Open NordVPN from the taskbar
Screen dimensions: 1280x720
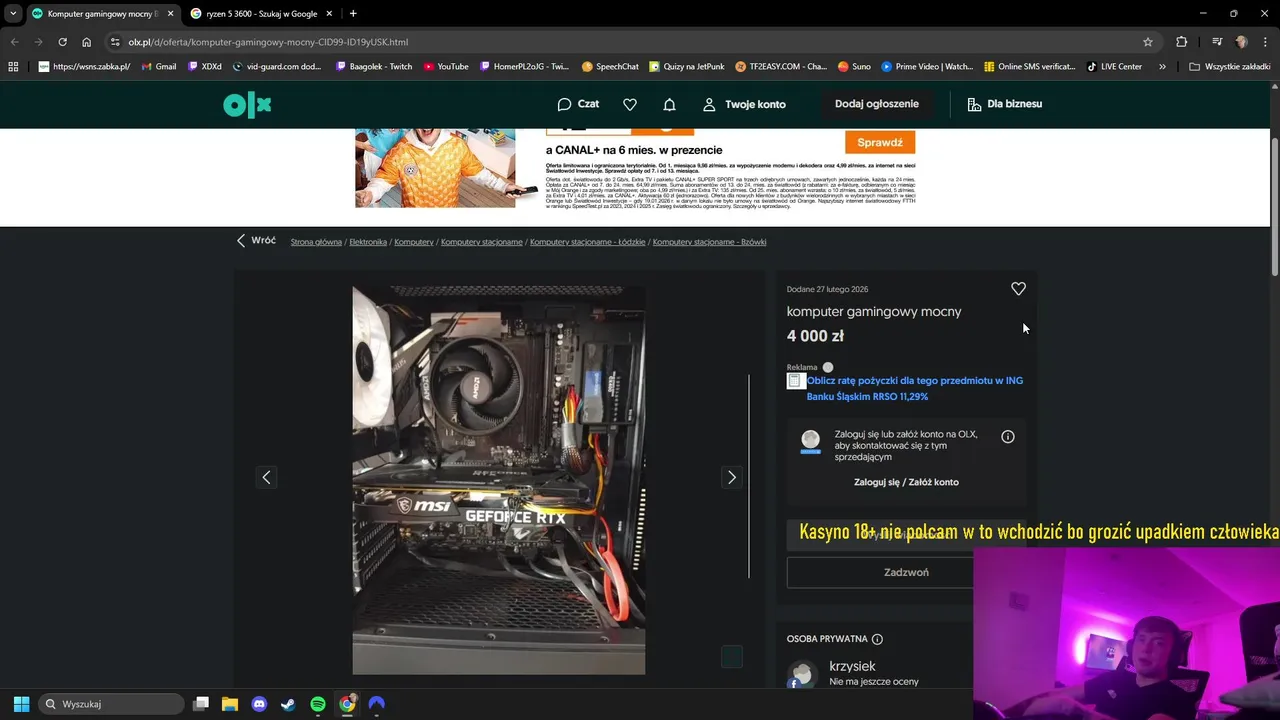(376, 704)
